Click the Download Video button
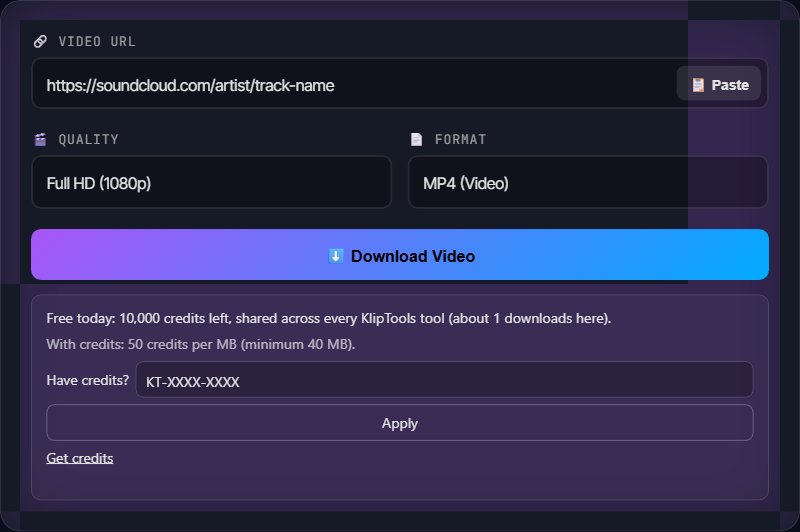This screenshot has width=800, height=532. [399, 255]
